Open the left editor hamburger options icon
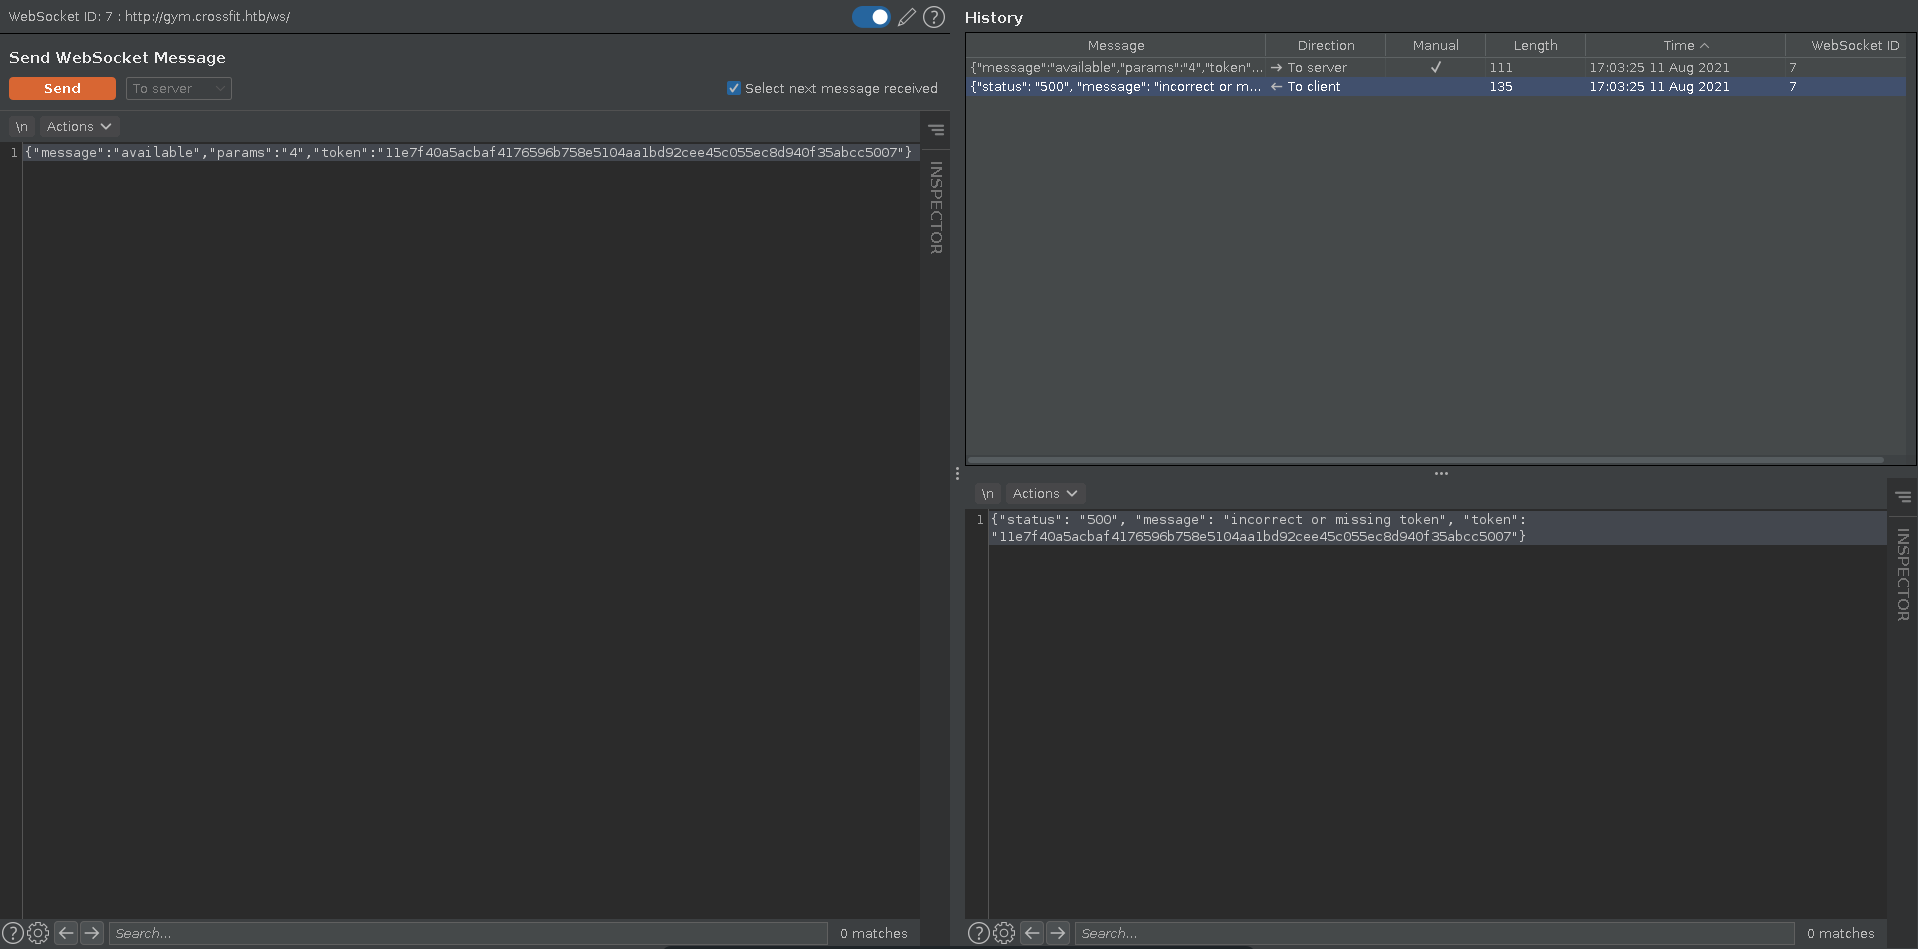Viewport: 1918px width, 949px height. pos(936,130)
